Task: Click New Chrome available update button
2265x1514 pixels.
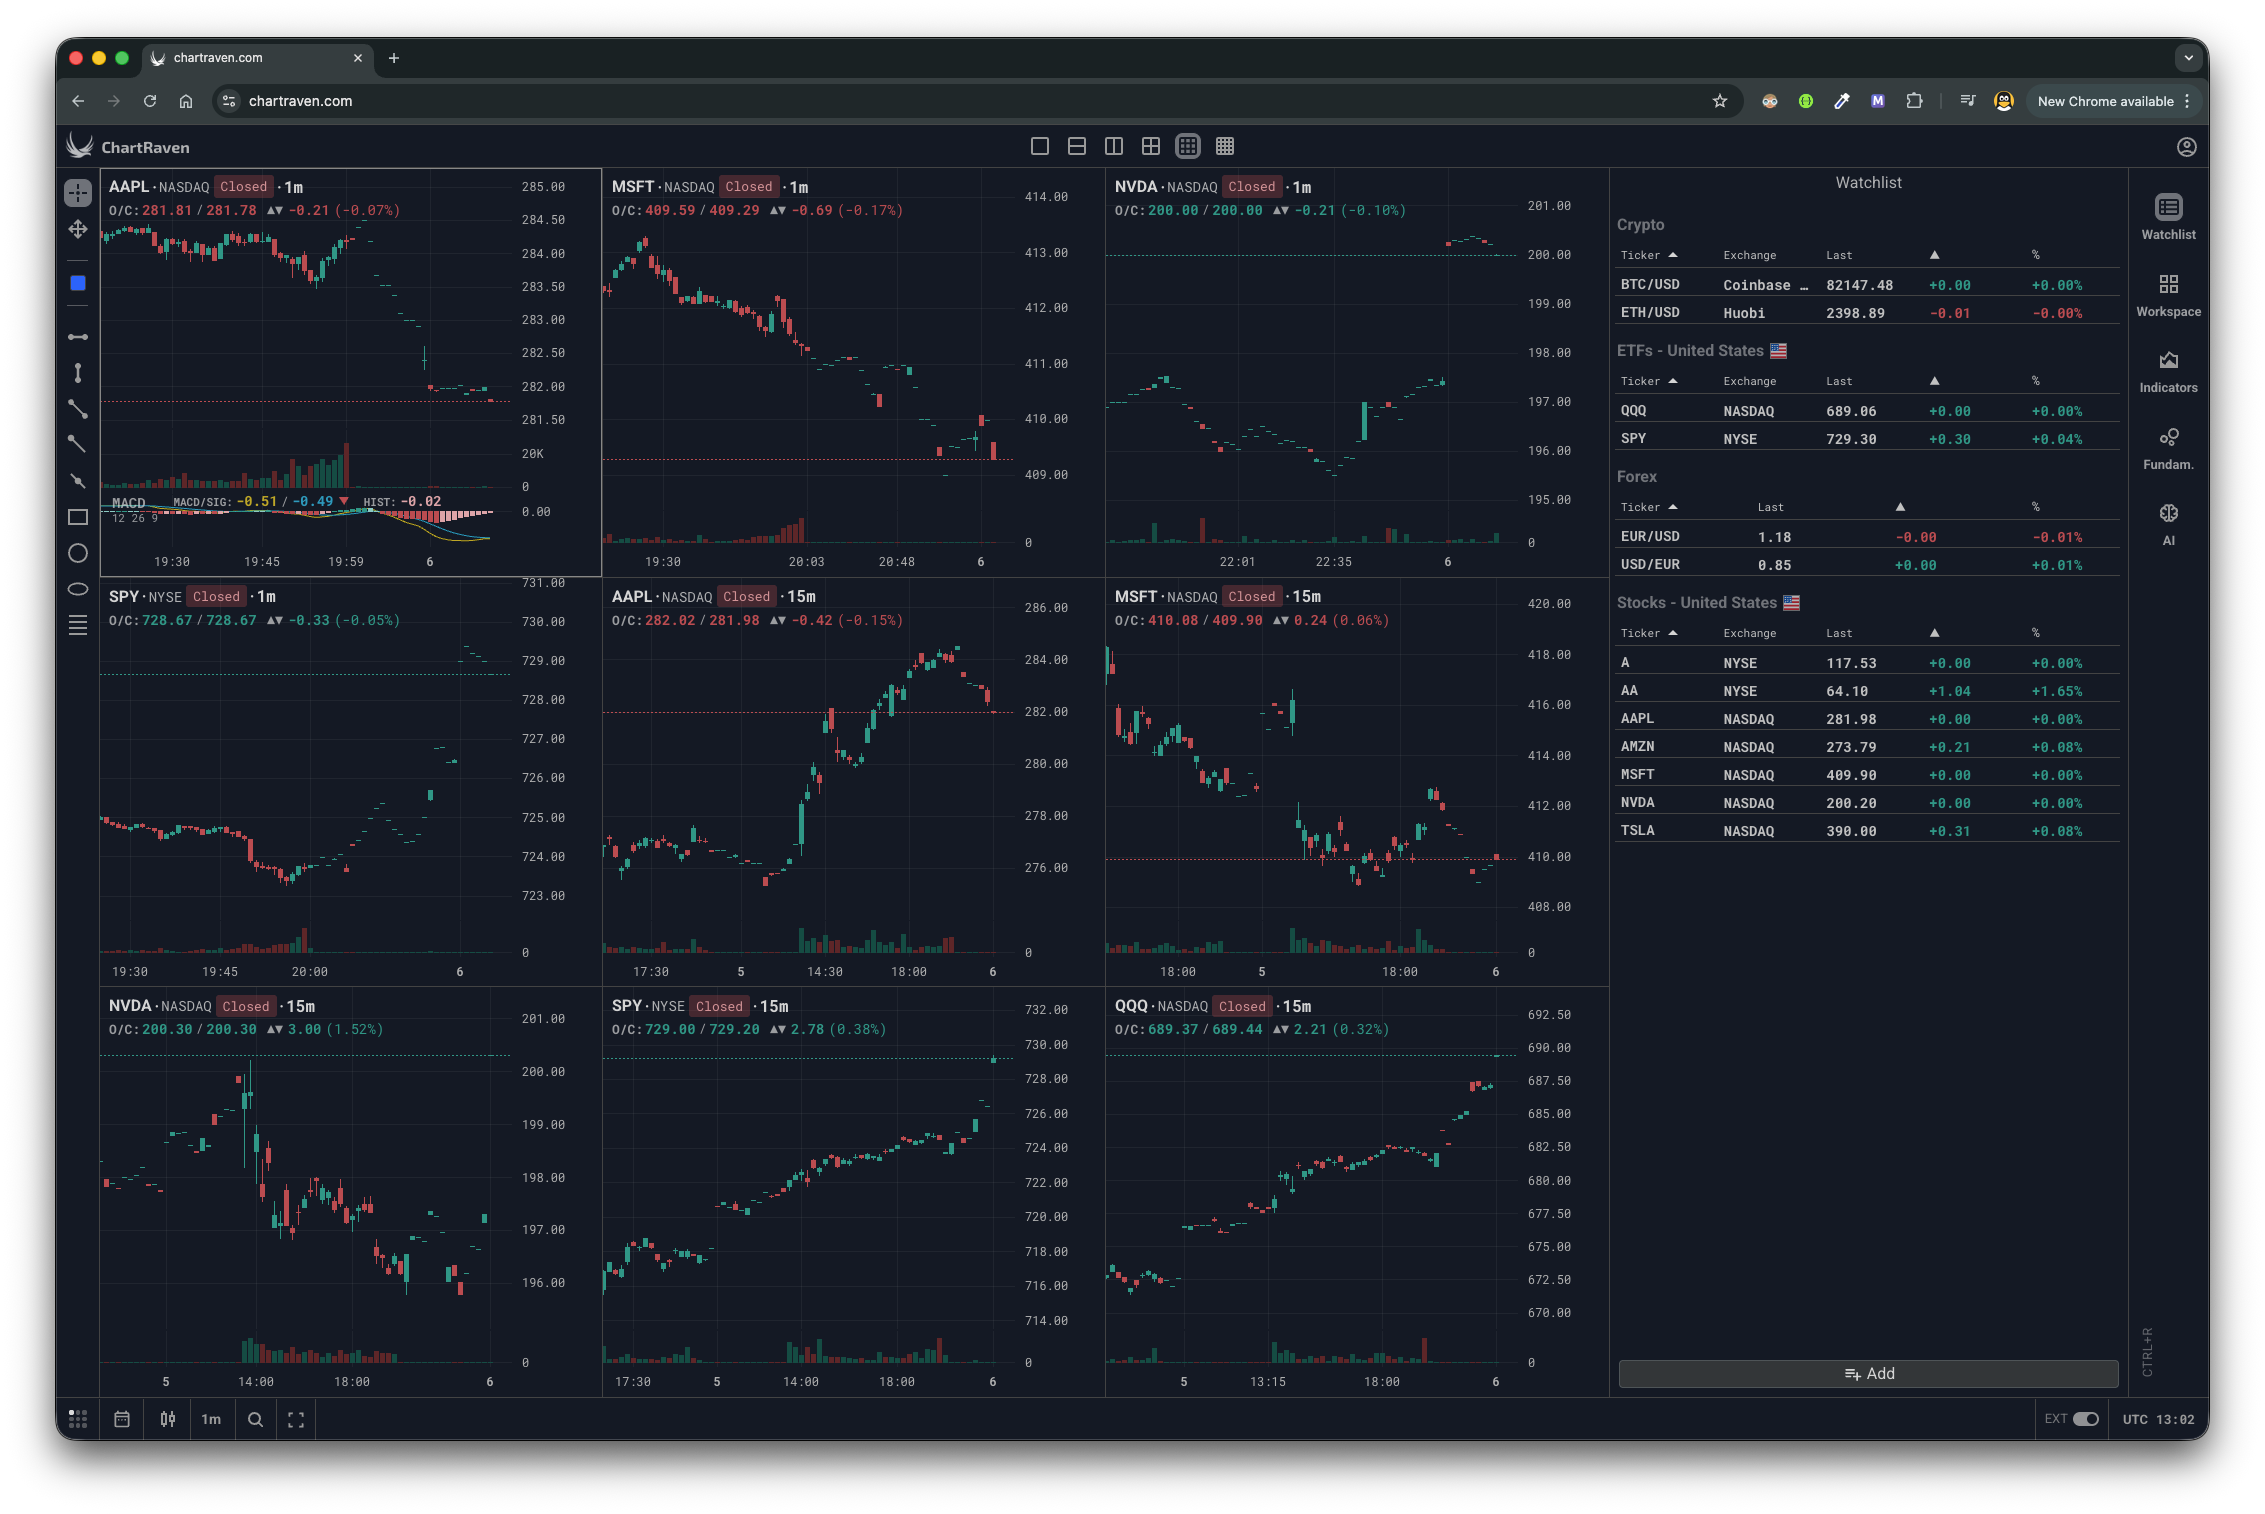Action: point(2113,101)
